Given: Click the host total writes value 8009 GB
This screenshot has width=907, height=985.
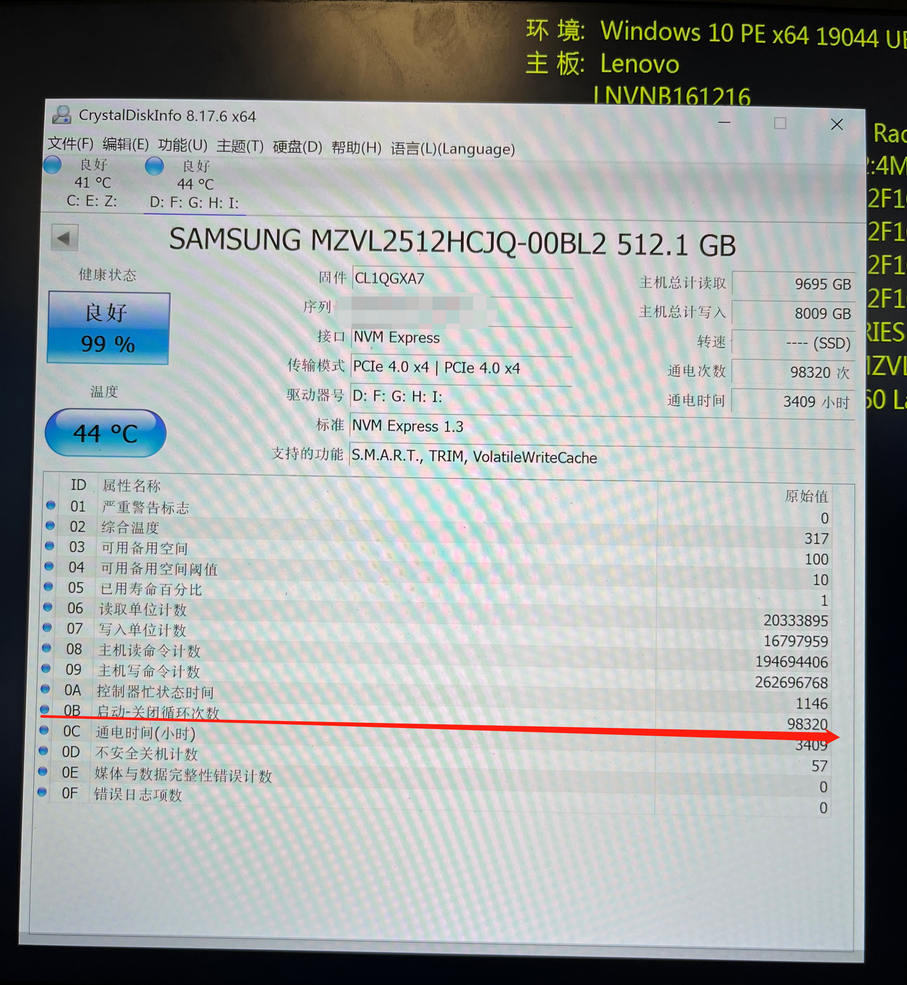Looking at the screenshot, I should pyautogui.click(x=793, y=313).
